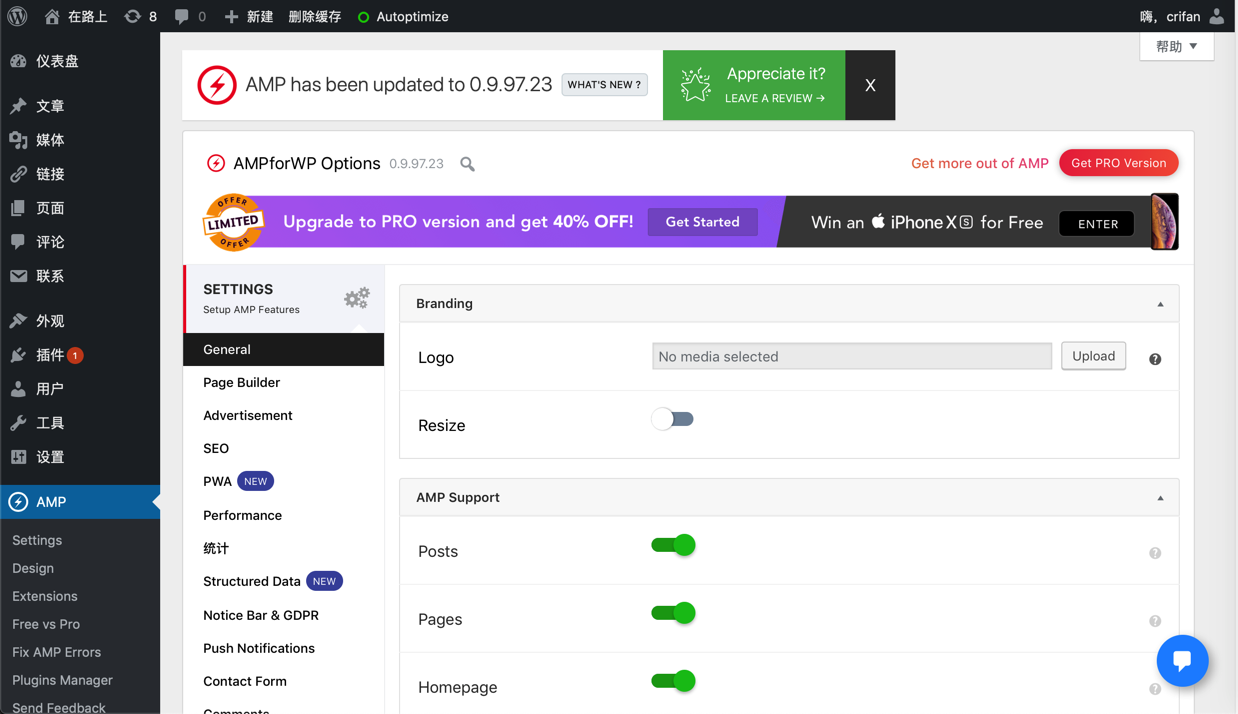Open 媒体 media icon in sidebar
1238x714 pixels.
[x=18, y=140]
